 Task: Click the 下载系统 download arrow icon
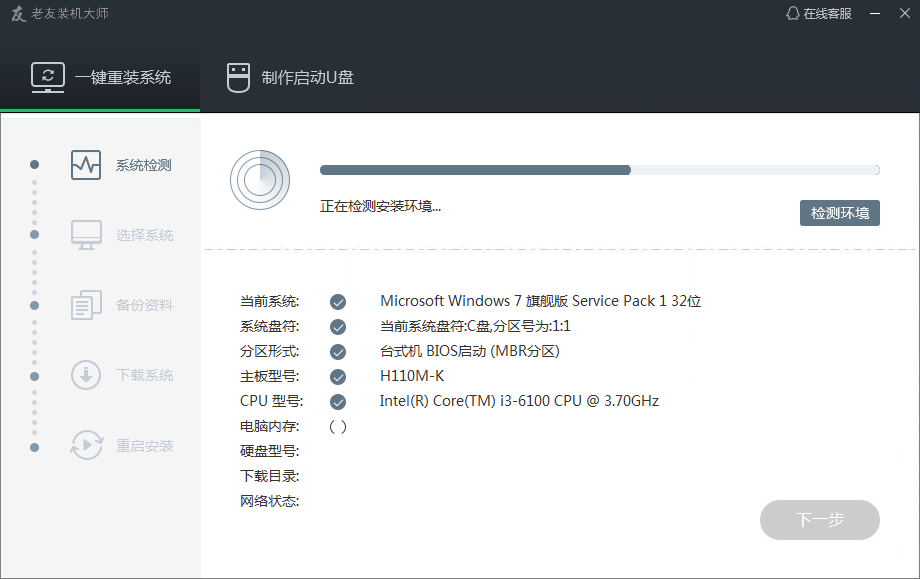(x=86, y=375)
